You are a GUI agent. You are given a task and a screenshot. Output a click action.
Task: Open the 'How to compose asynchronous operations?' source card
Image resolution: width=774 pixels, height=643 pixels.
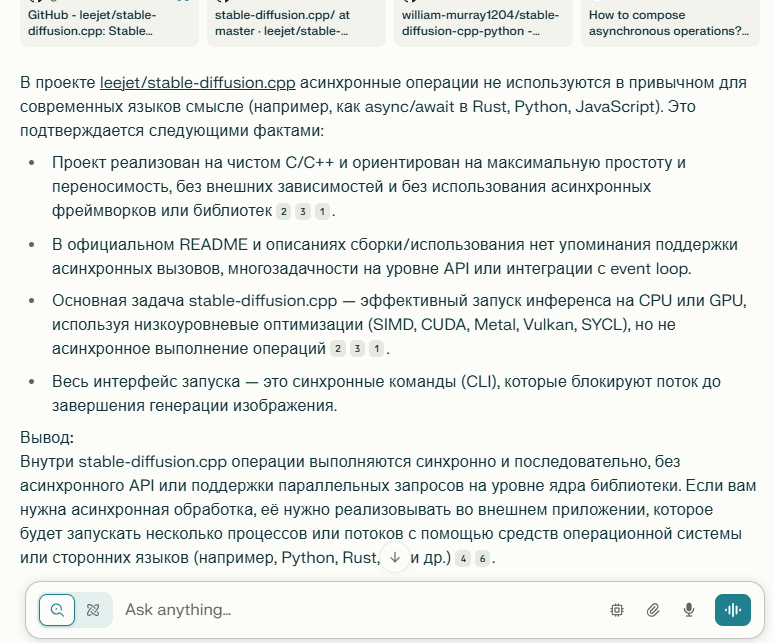[670, 23]
